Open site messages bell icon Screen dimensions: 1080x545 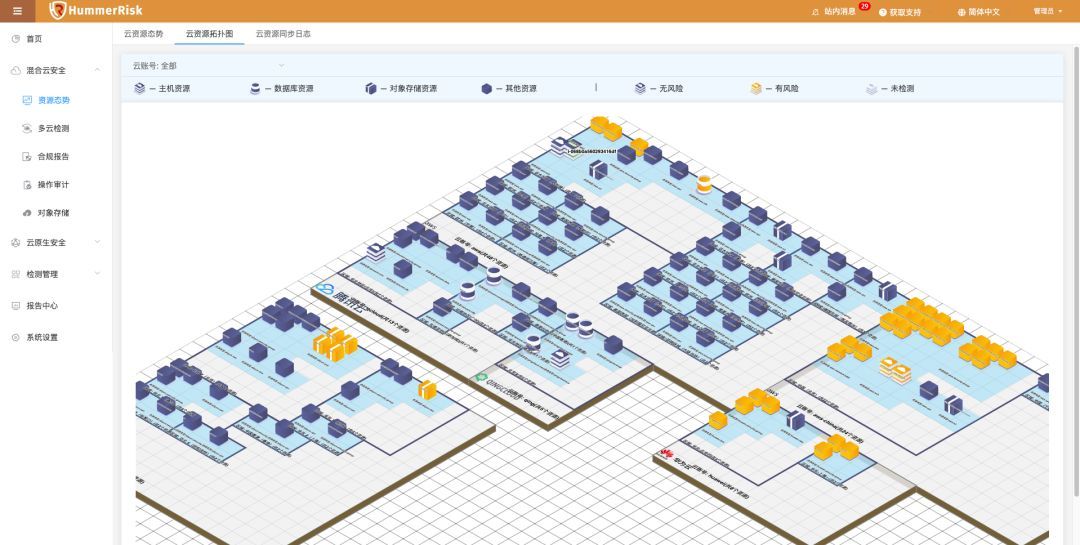[816, 12]
